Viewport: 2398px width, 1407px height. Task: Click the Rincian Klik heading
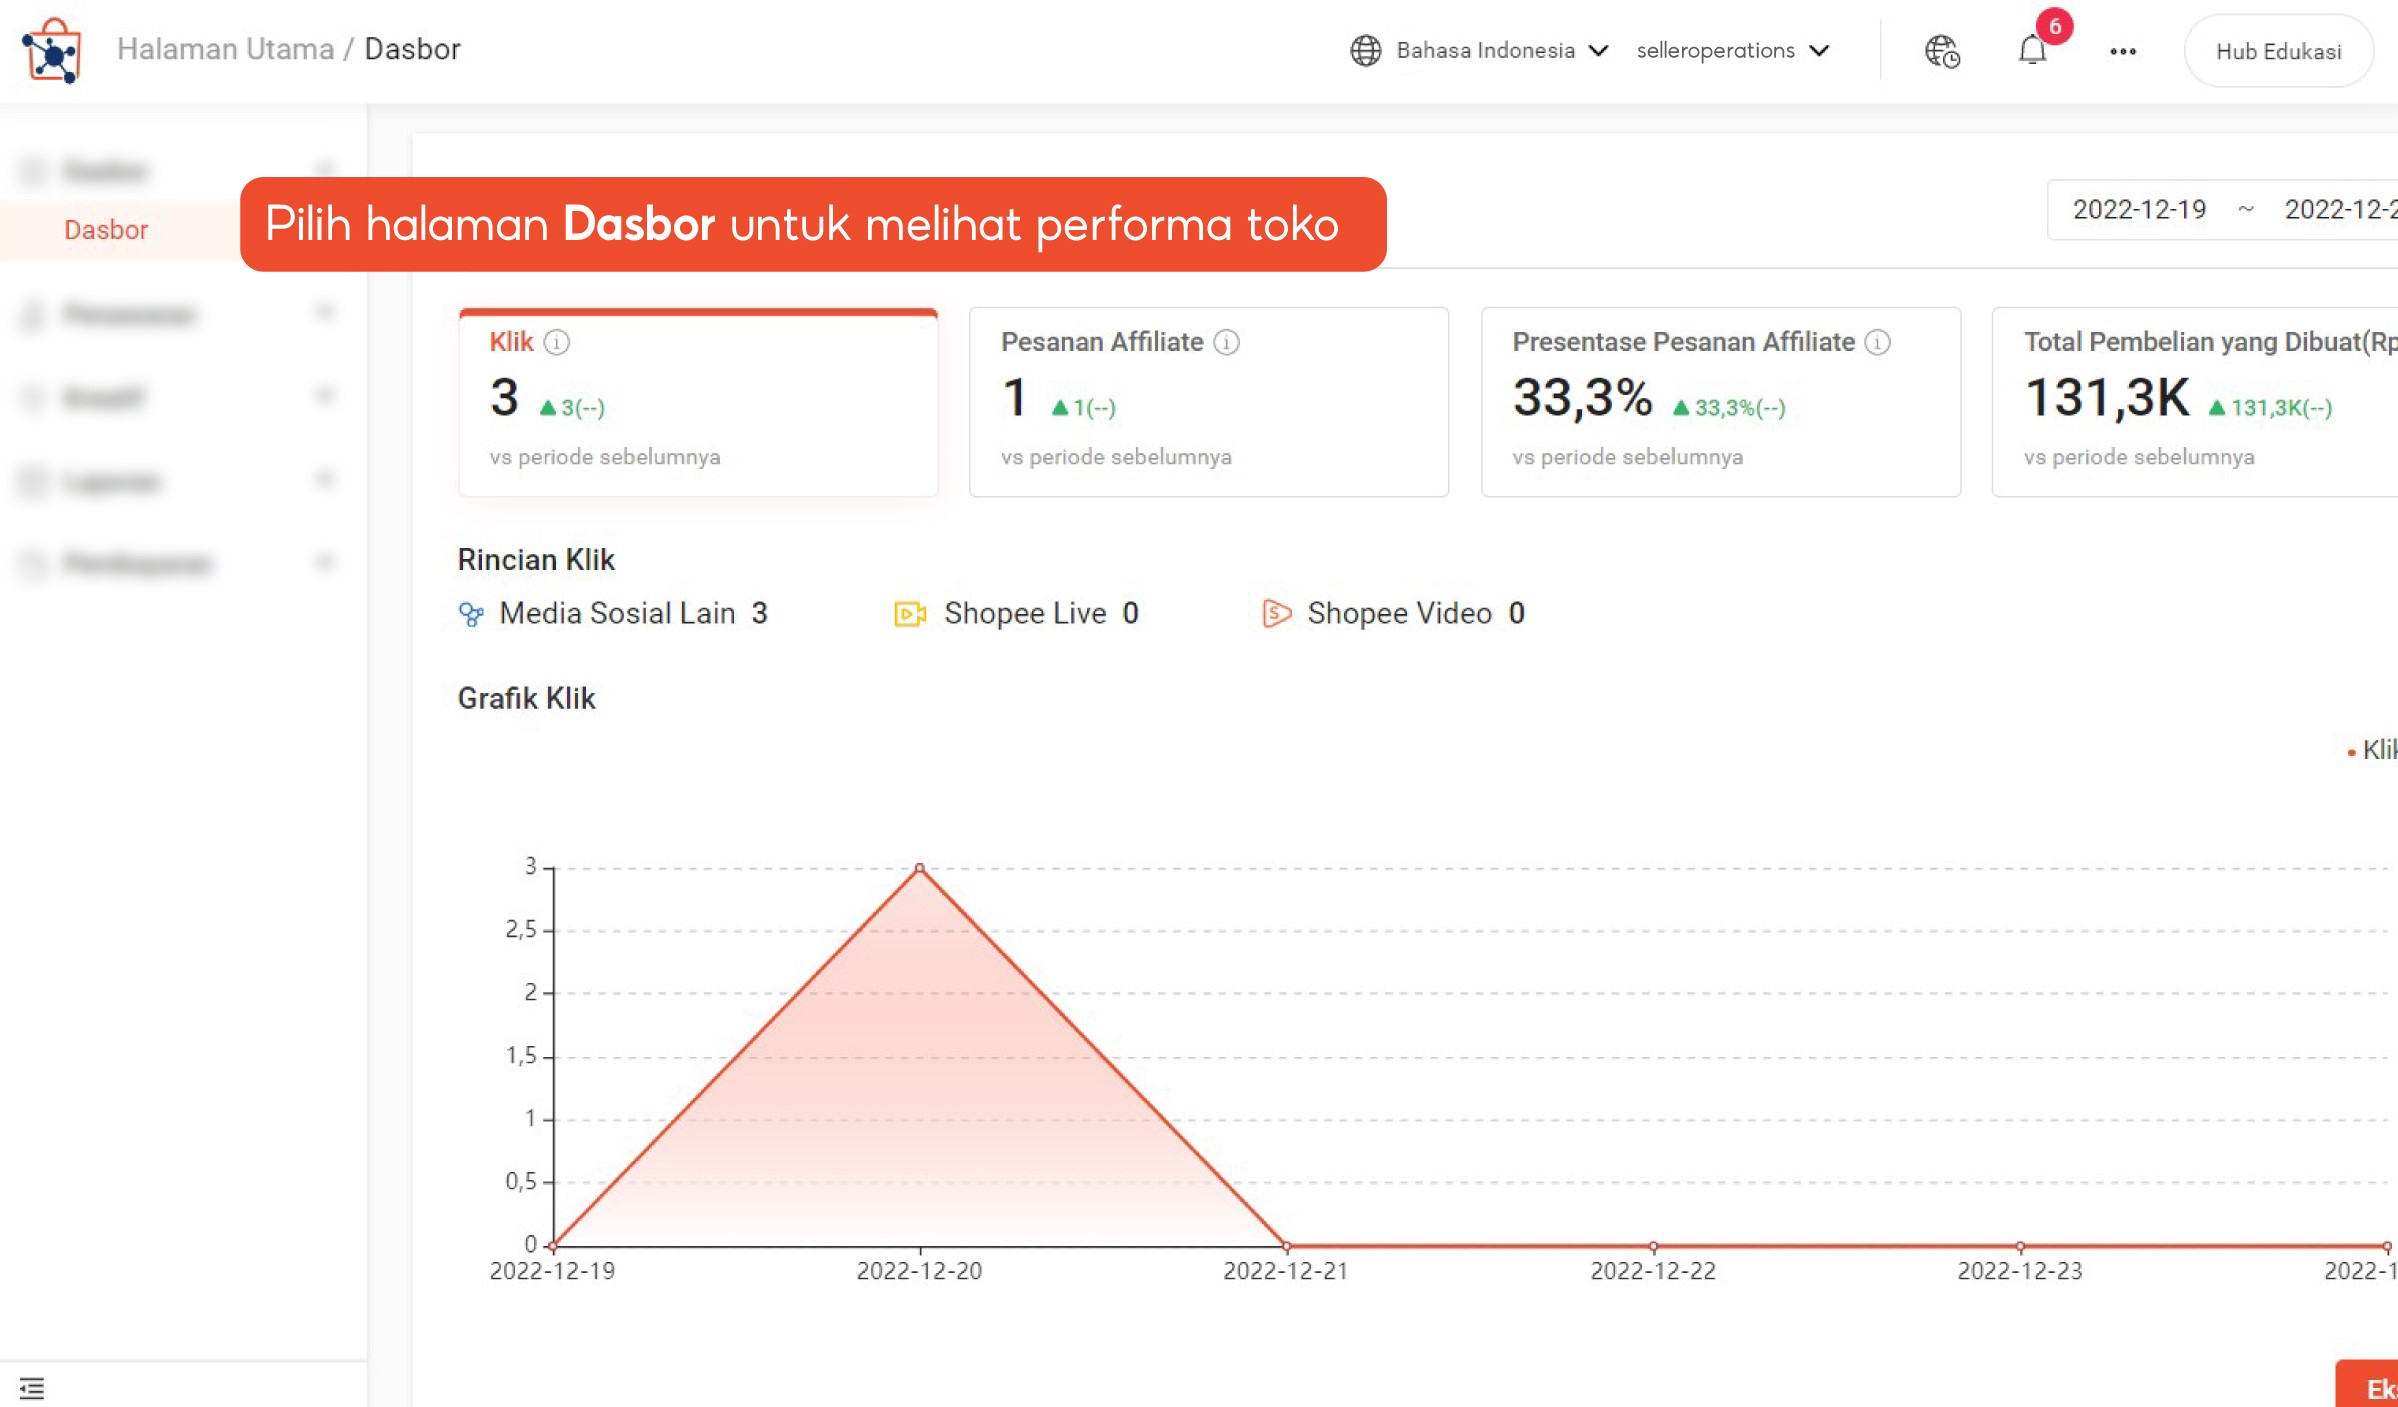click(x=536, y=559)
